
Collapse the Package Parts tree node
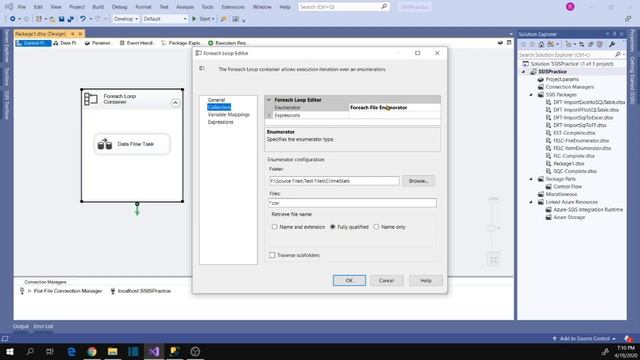[x=531, y=179]
